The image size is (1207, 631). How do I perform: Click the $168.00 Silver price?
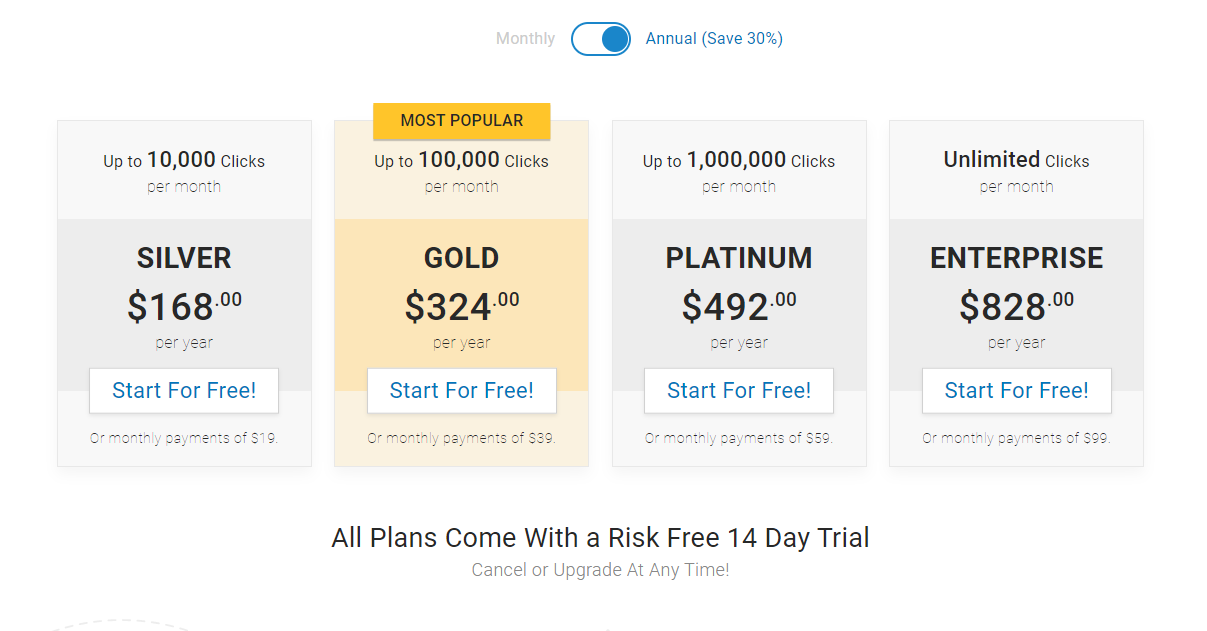[x=184, y=306]
